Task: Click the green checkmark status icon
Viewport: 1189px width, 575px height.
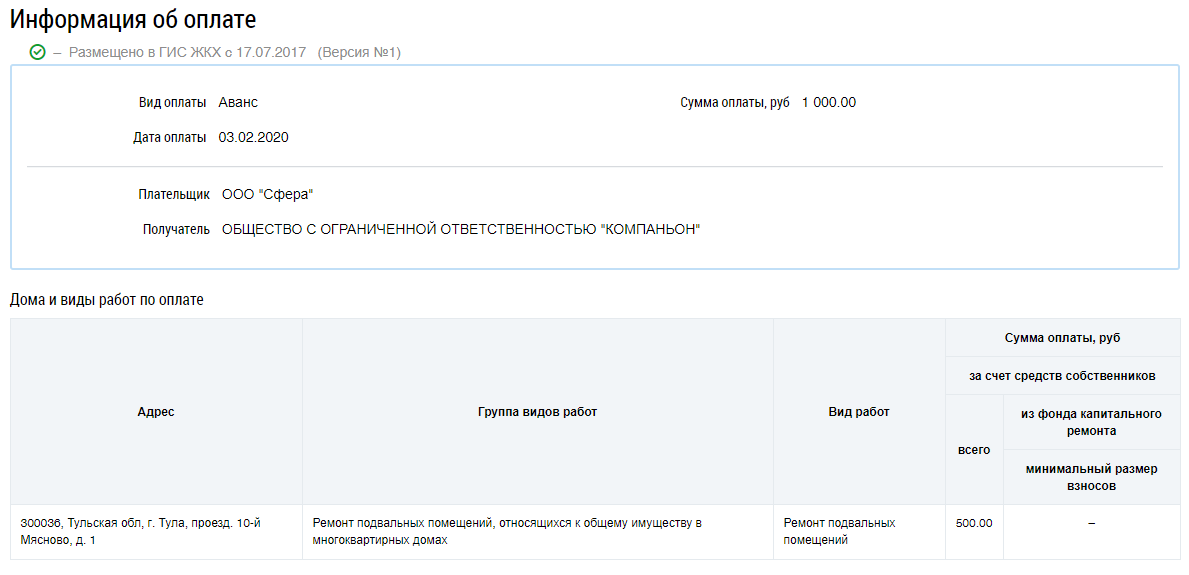Action: pos(38,52)
